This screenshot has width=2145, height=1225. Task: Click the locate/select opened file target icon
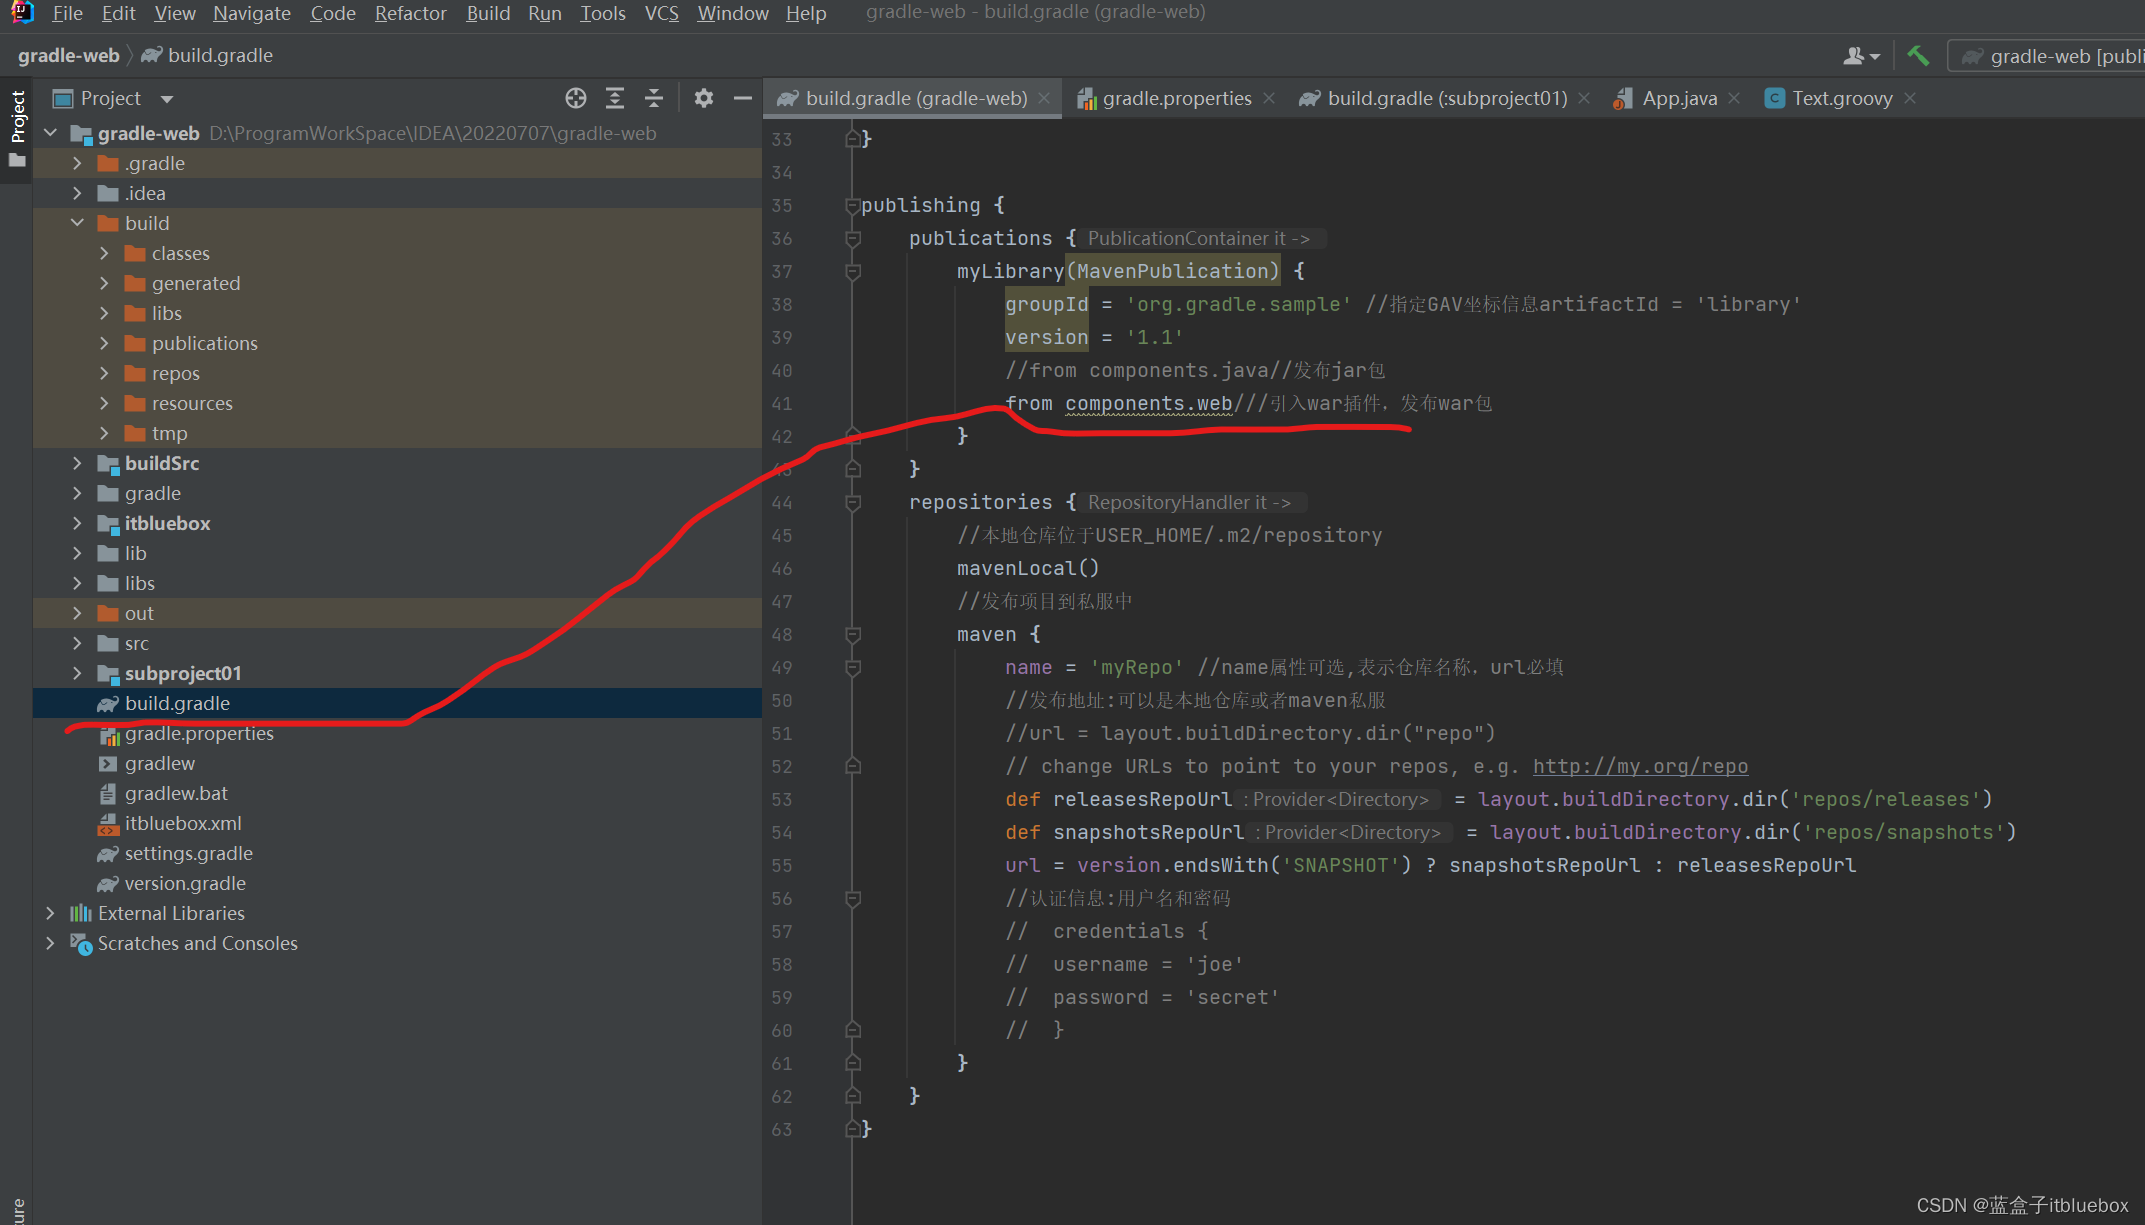(575, 98)
